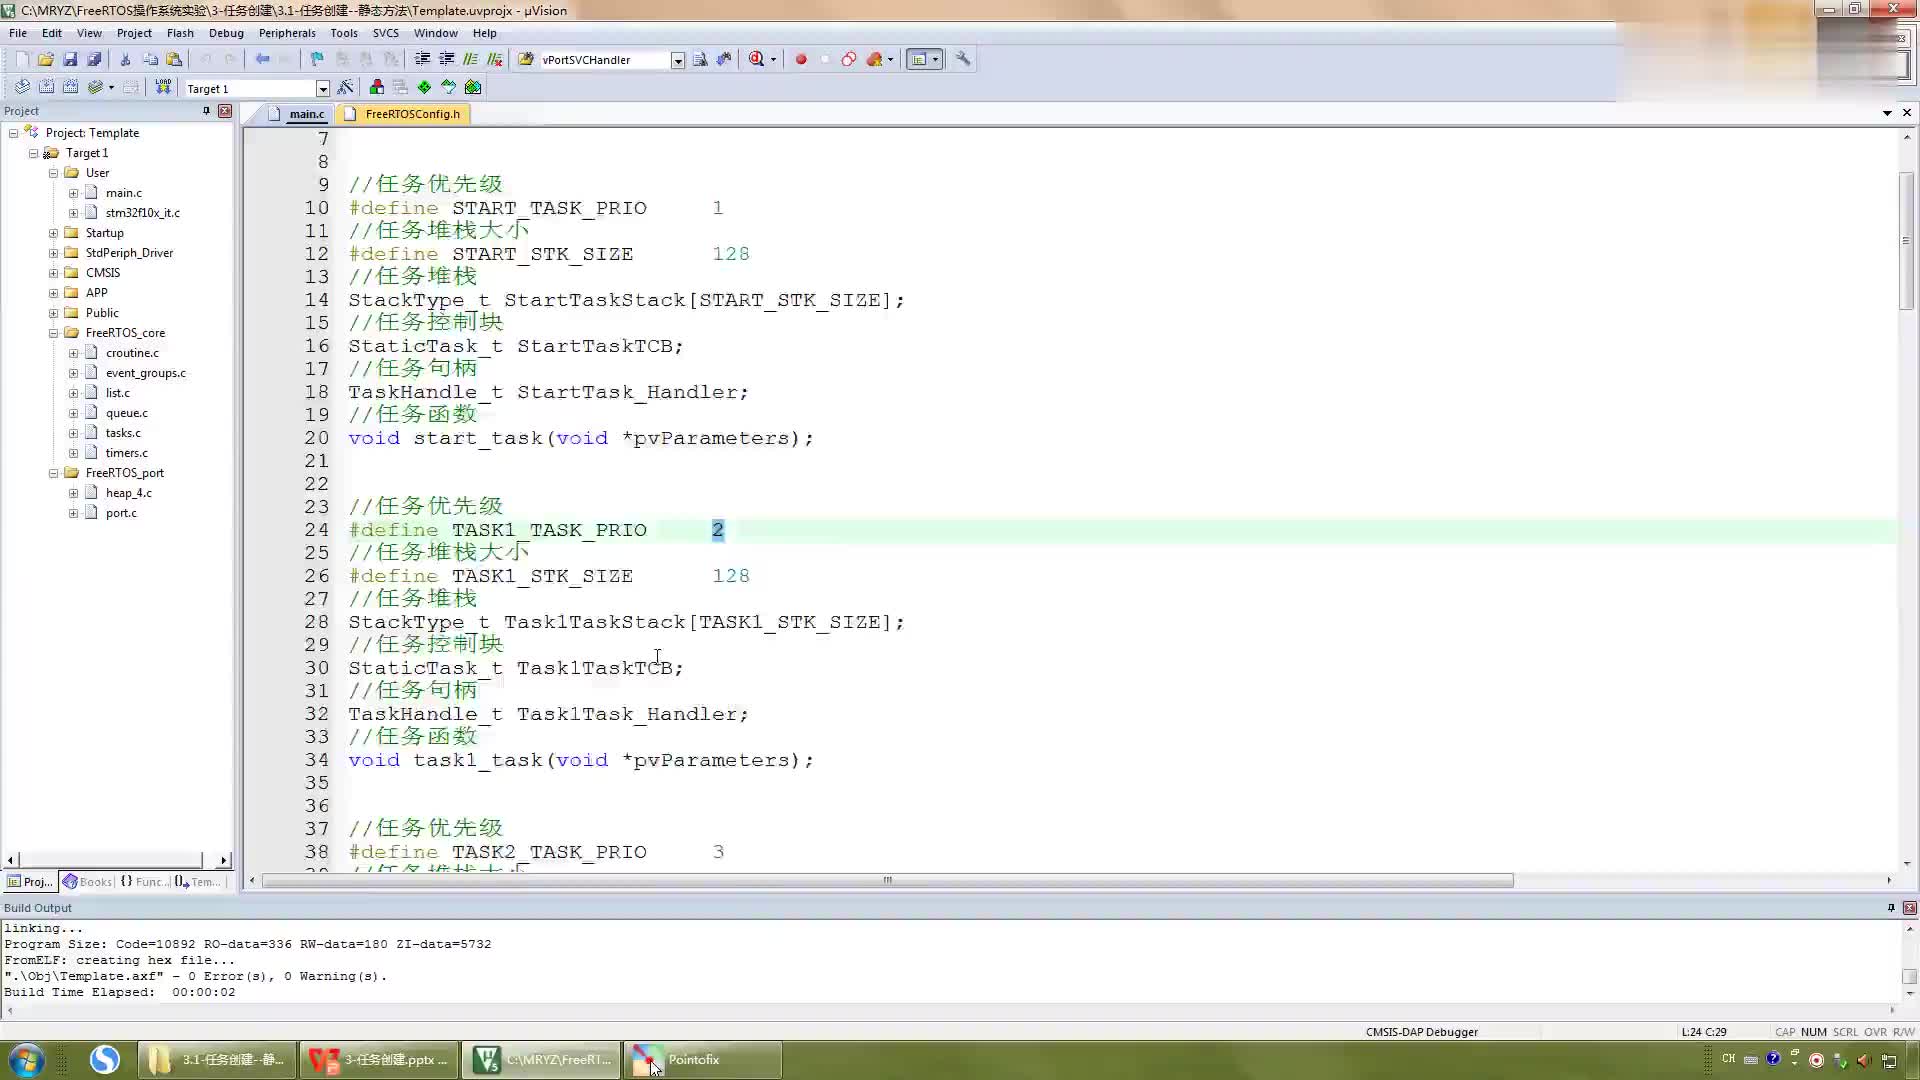Click the editor horizontal scrollbar thumb

coord(888,880)
